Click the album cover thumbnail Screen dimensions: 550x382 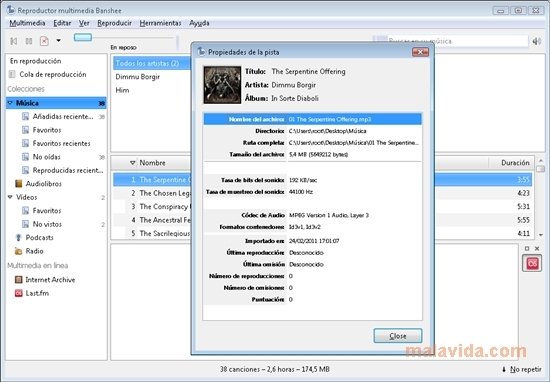pos(222,85)
